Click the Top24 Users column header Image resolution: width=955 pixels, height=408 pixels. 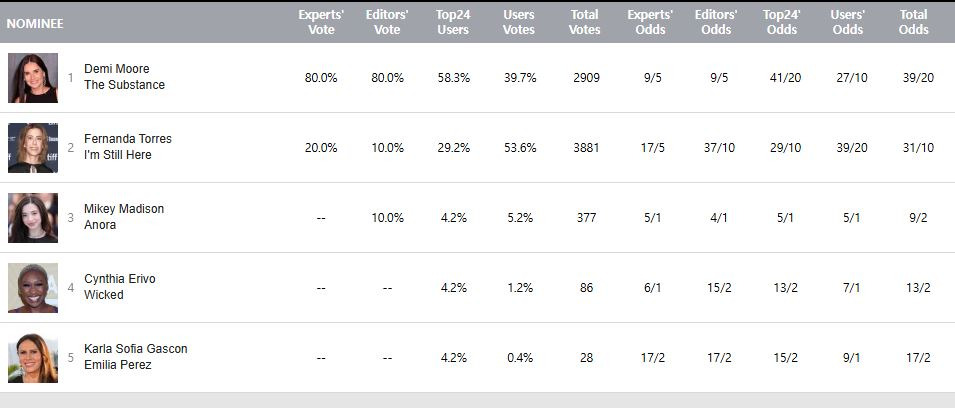[x=453, y=22]
